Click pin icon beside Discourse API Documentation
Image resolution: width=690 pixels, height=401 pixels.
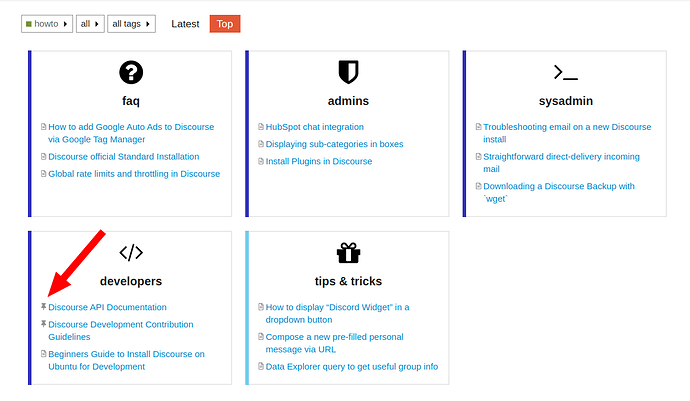[x=44, y=307]
